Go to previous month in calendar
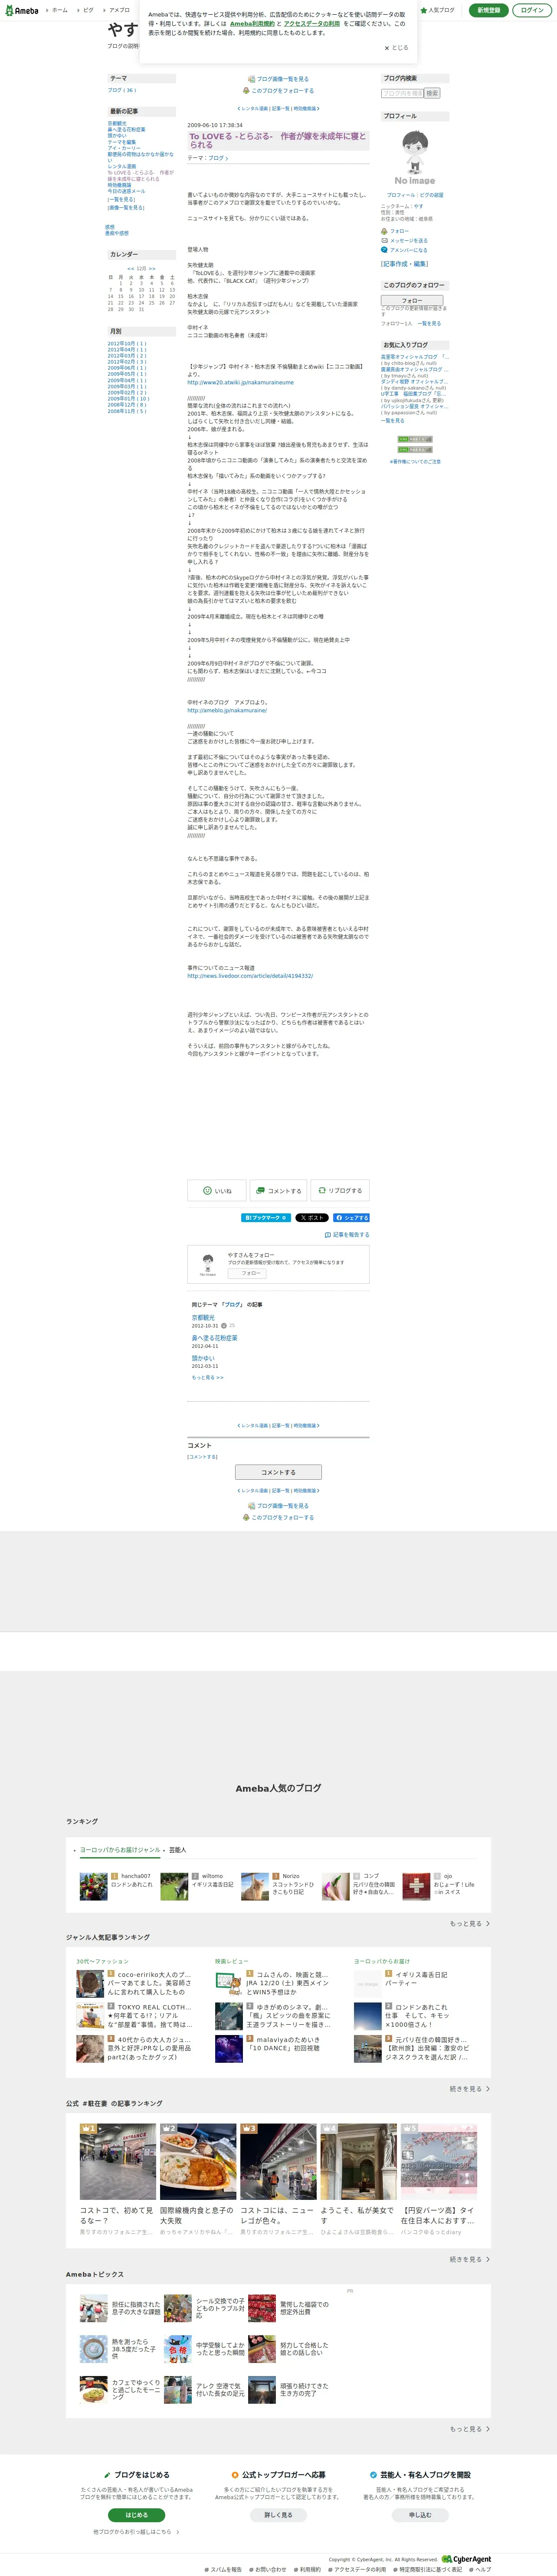The width and height of the screenshot is (557, 2576). tap(130, 268)
